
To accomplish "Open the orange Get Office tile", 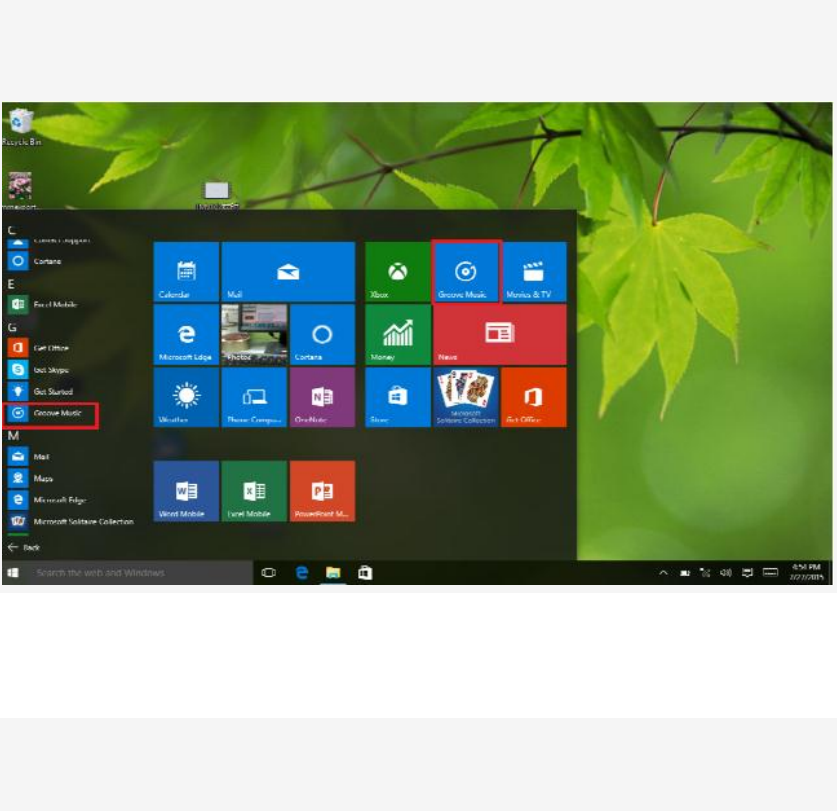I will tap(534, 397).
